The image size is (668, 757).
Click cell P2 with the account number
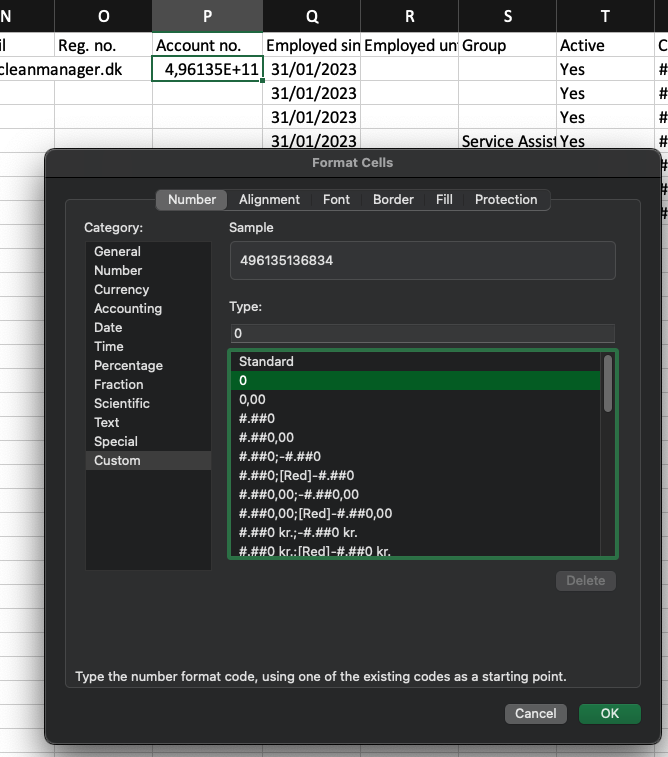[207, 69]
